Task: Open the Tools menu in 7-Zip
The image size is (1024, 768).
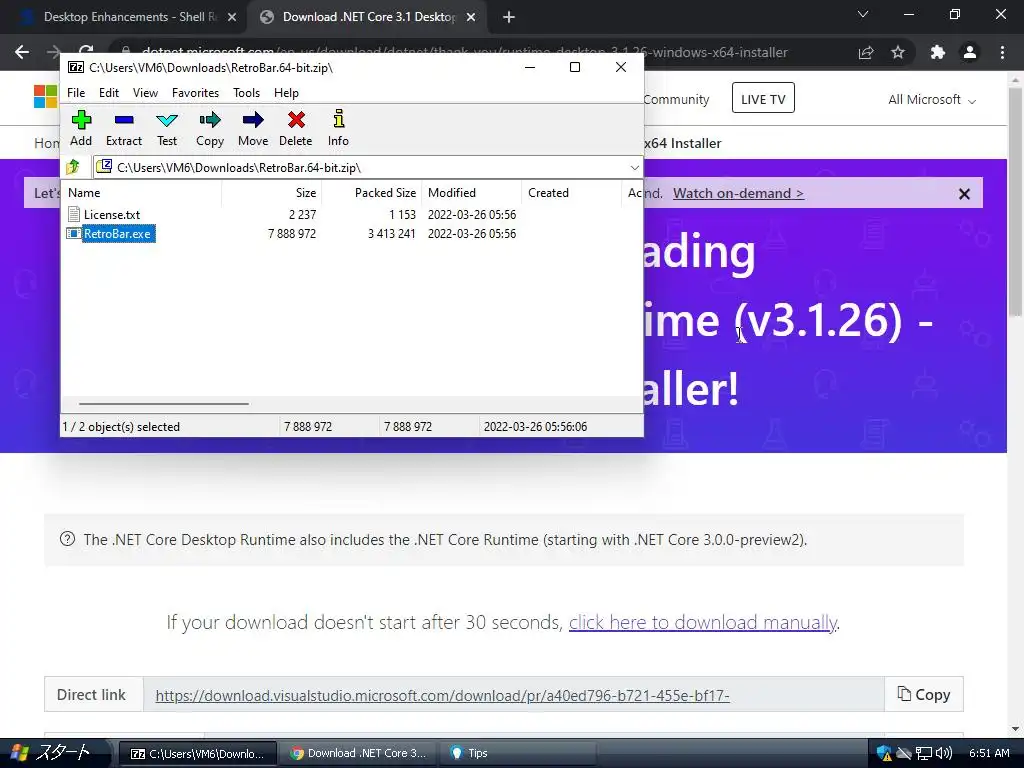Action: (246, 93)
